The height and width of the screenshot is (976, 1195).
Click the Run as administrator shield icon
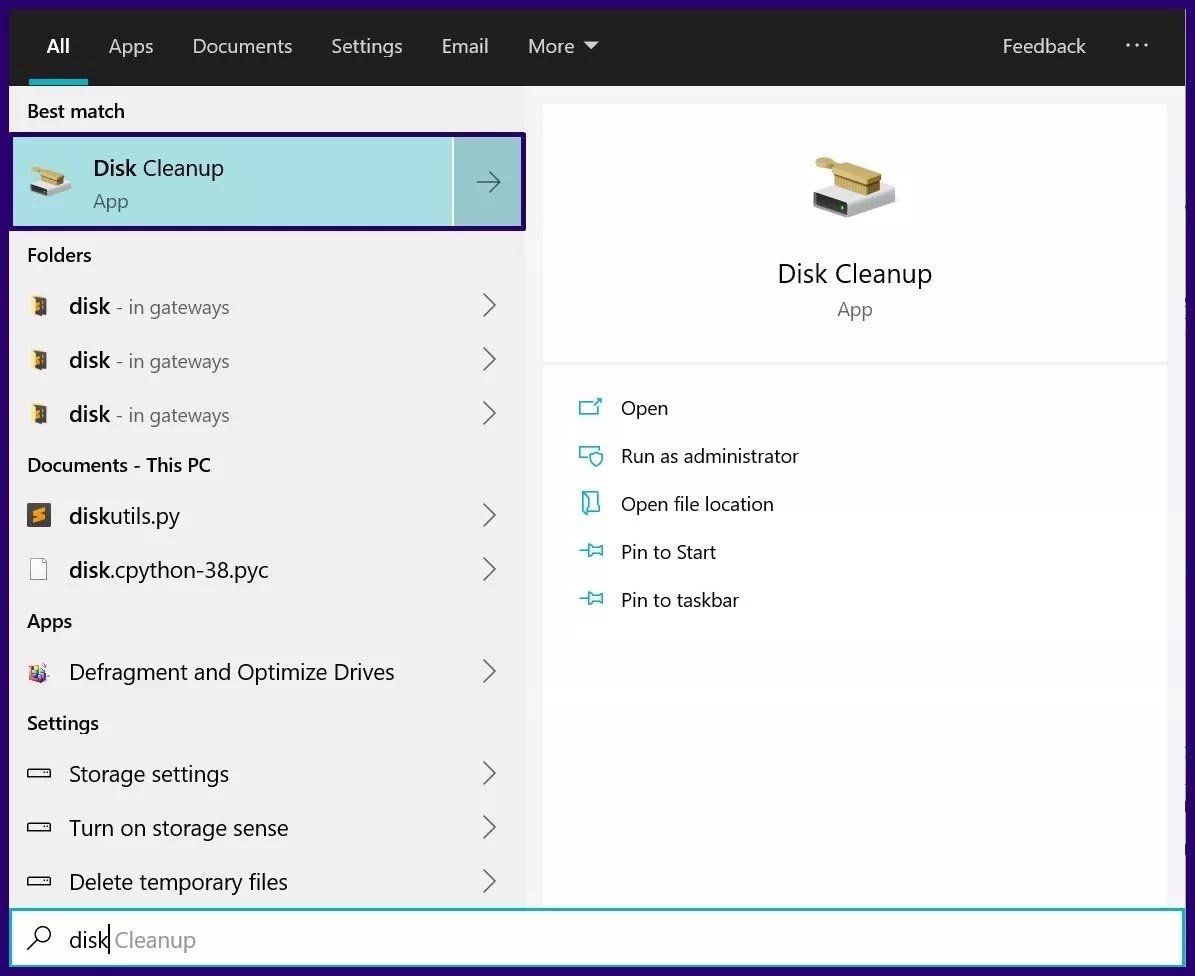pyautogui.click(x=591, y=456)
